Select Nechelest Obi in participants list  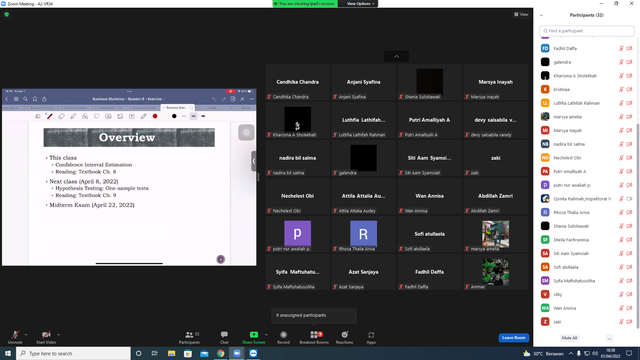(586, 158)
